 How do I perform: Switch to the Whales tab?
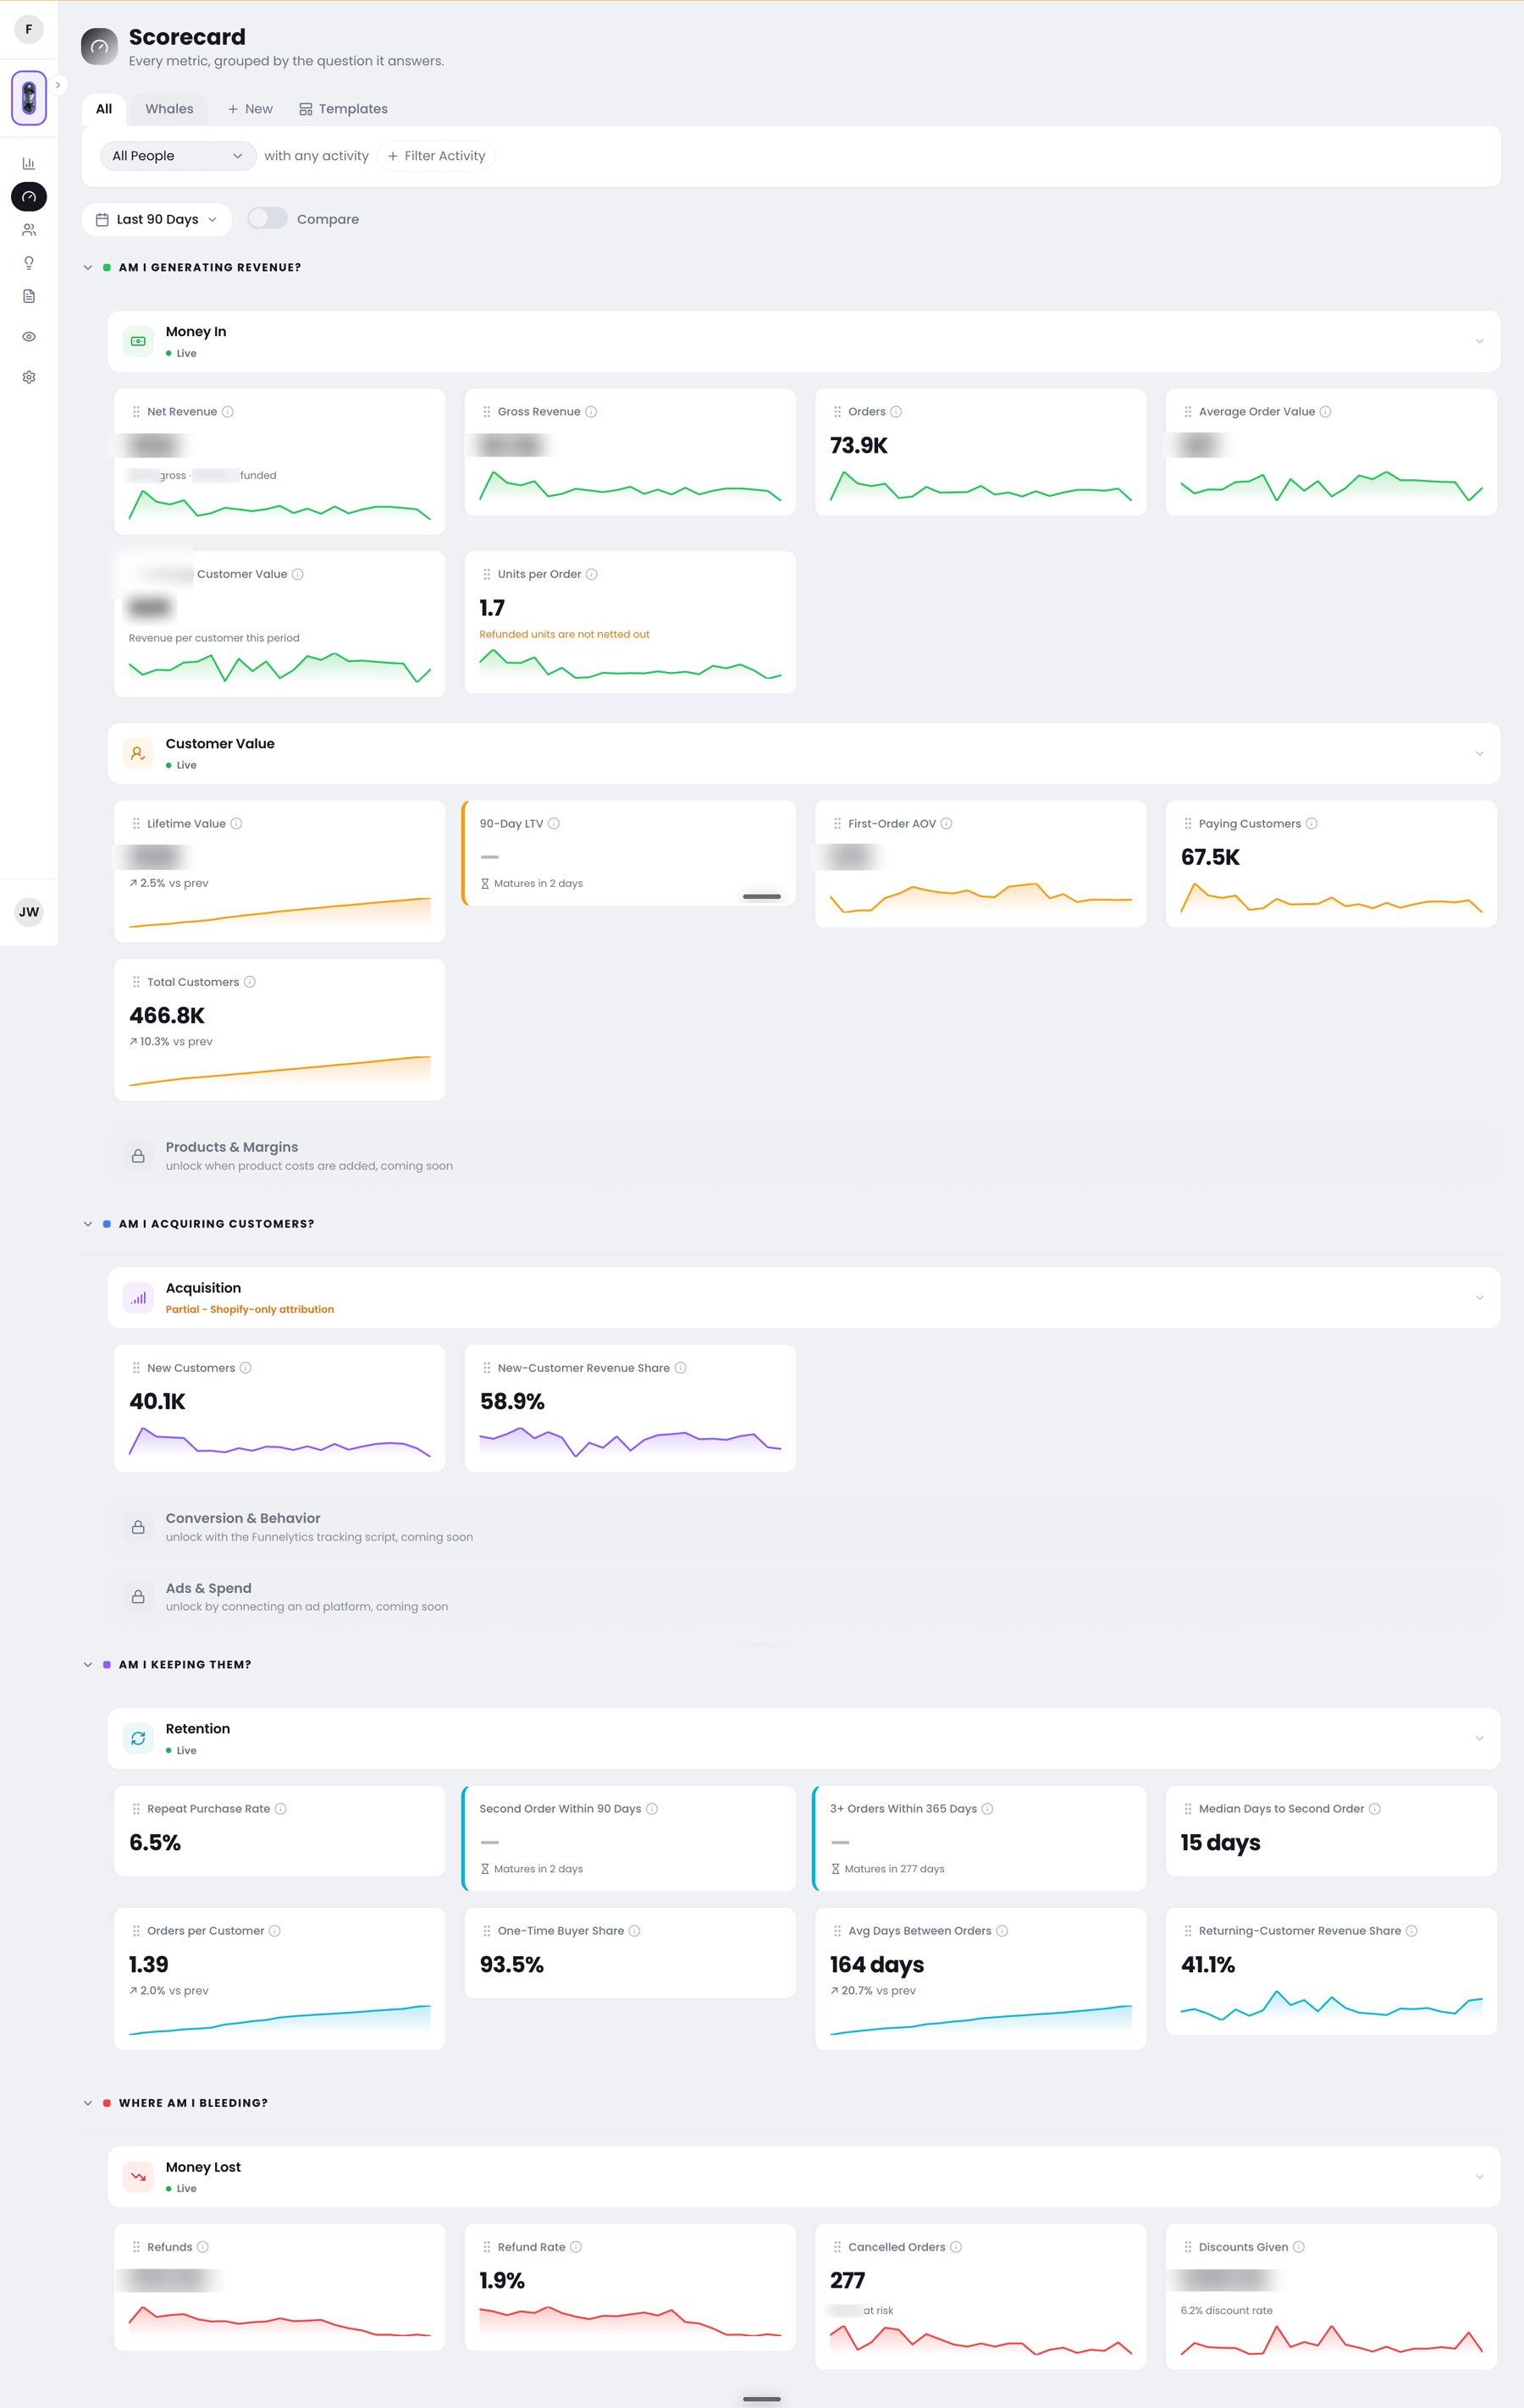click(169, 109)
